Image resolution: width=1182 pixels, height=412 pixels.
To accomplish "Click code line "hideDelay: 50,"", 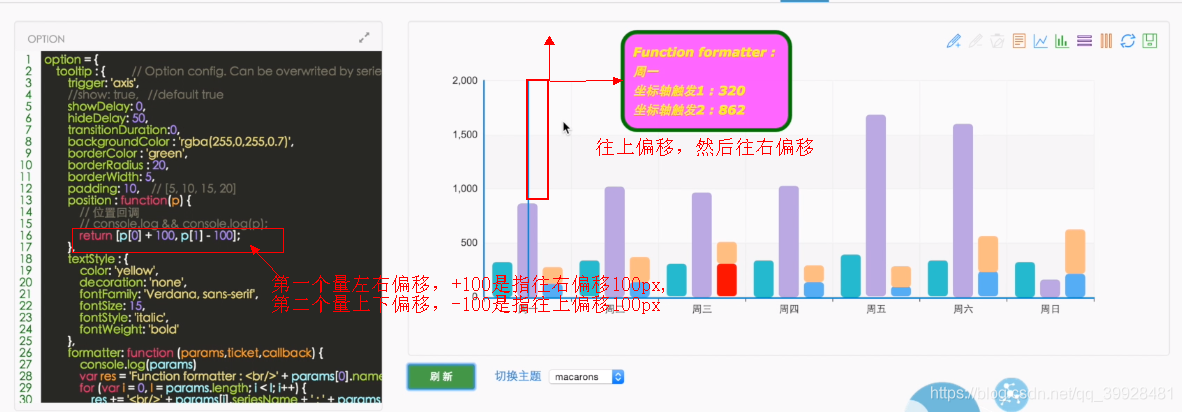I will pyautogui.click(x=106, y=118).
